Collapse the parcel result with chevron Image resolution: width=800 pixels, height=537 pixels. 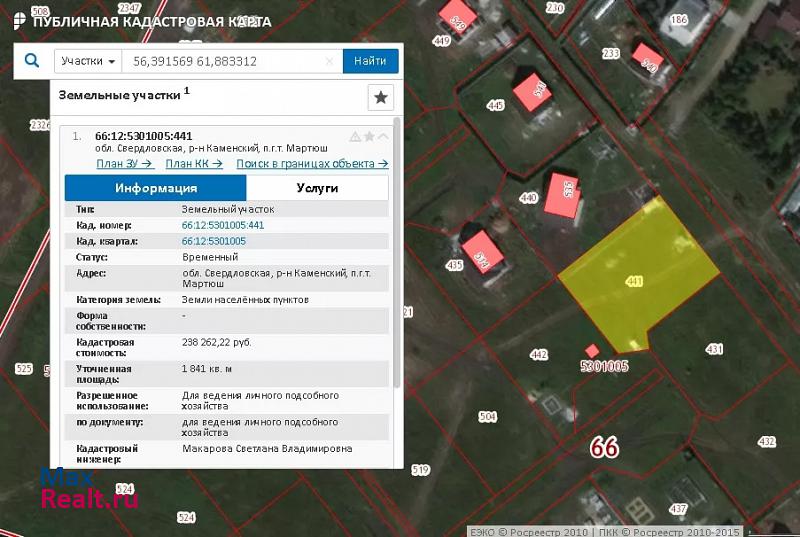click(x=383, y=136)
